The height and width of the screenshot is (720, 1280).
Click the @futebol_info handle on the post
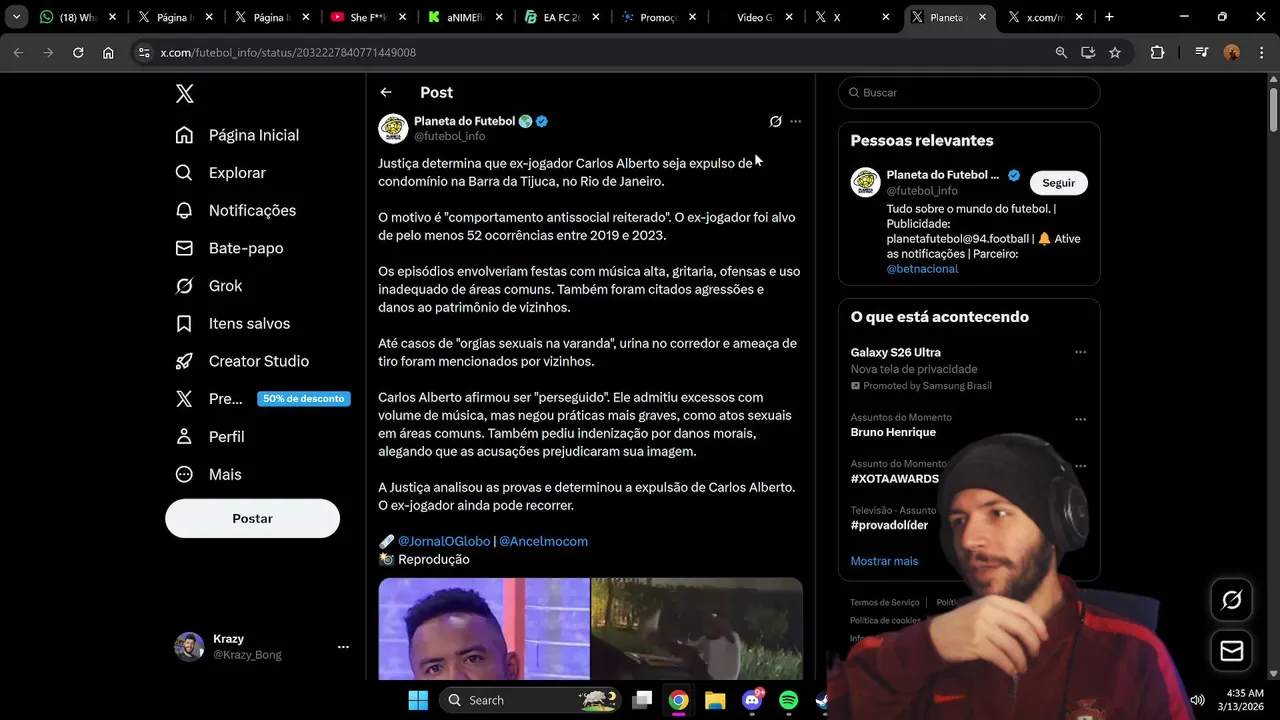(x=449, y=136)
